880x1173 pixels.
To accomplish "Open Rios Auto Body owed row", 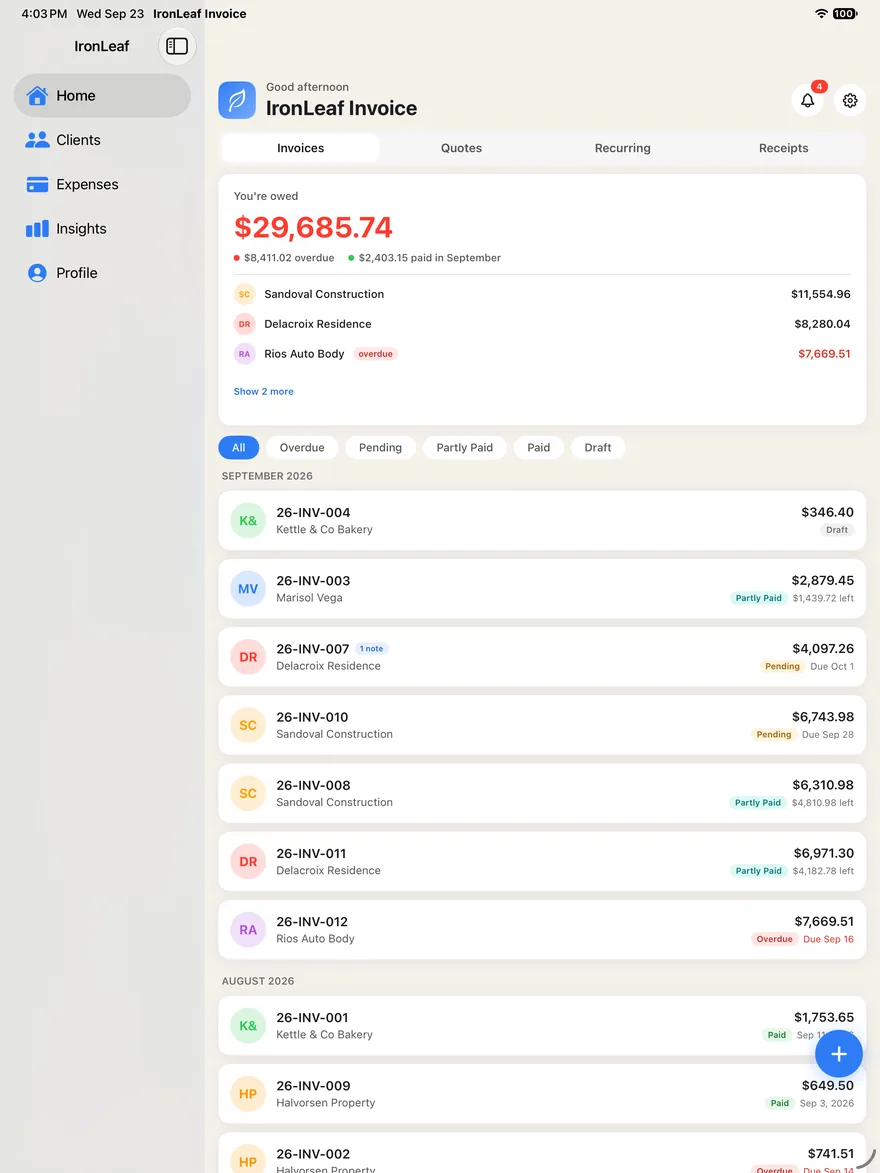I will (542, 354).
